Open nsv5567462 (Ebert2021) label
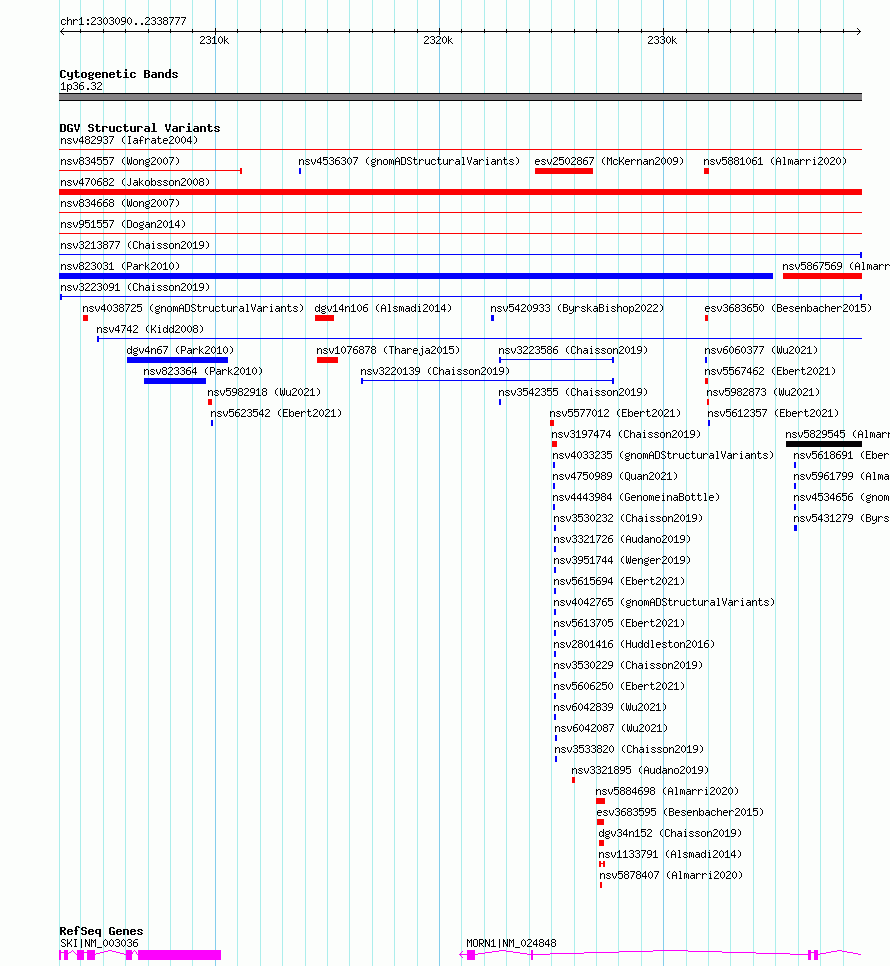 click(x=770, y=371)
